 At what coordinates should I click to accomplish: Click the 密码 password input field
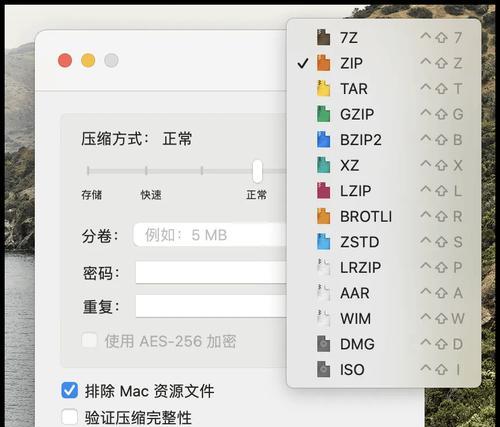[x=211, y=273]
